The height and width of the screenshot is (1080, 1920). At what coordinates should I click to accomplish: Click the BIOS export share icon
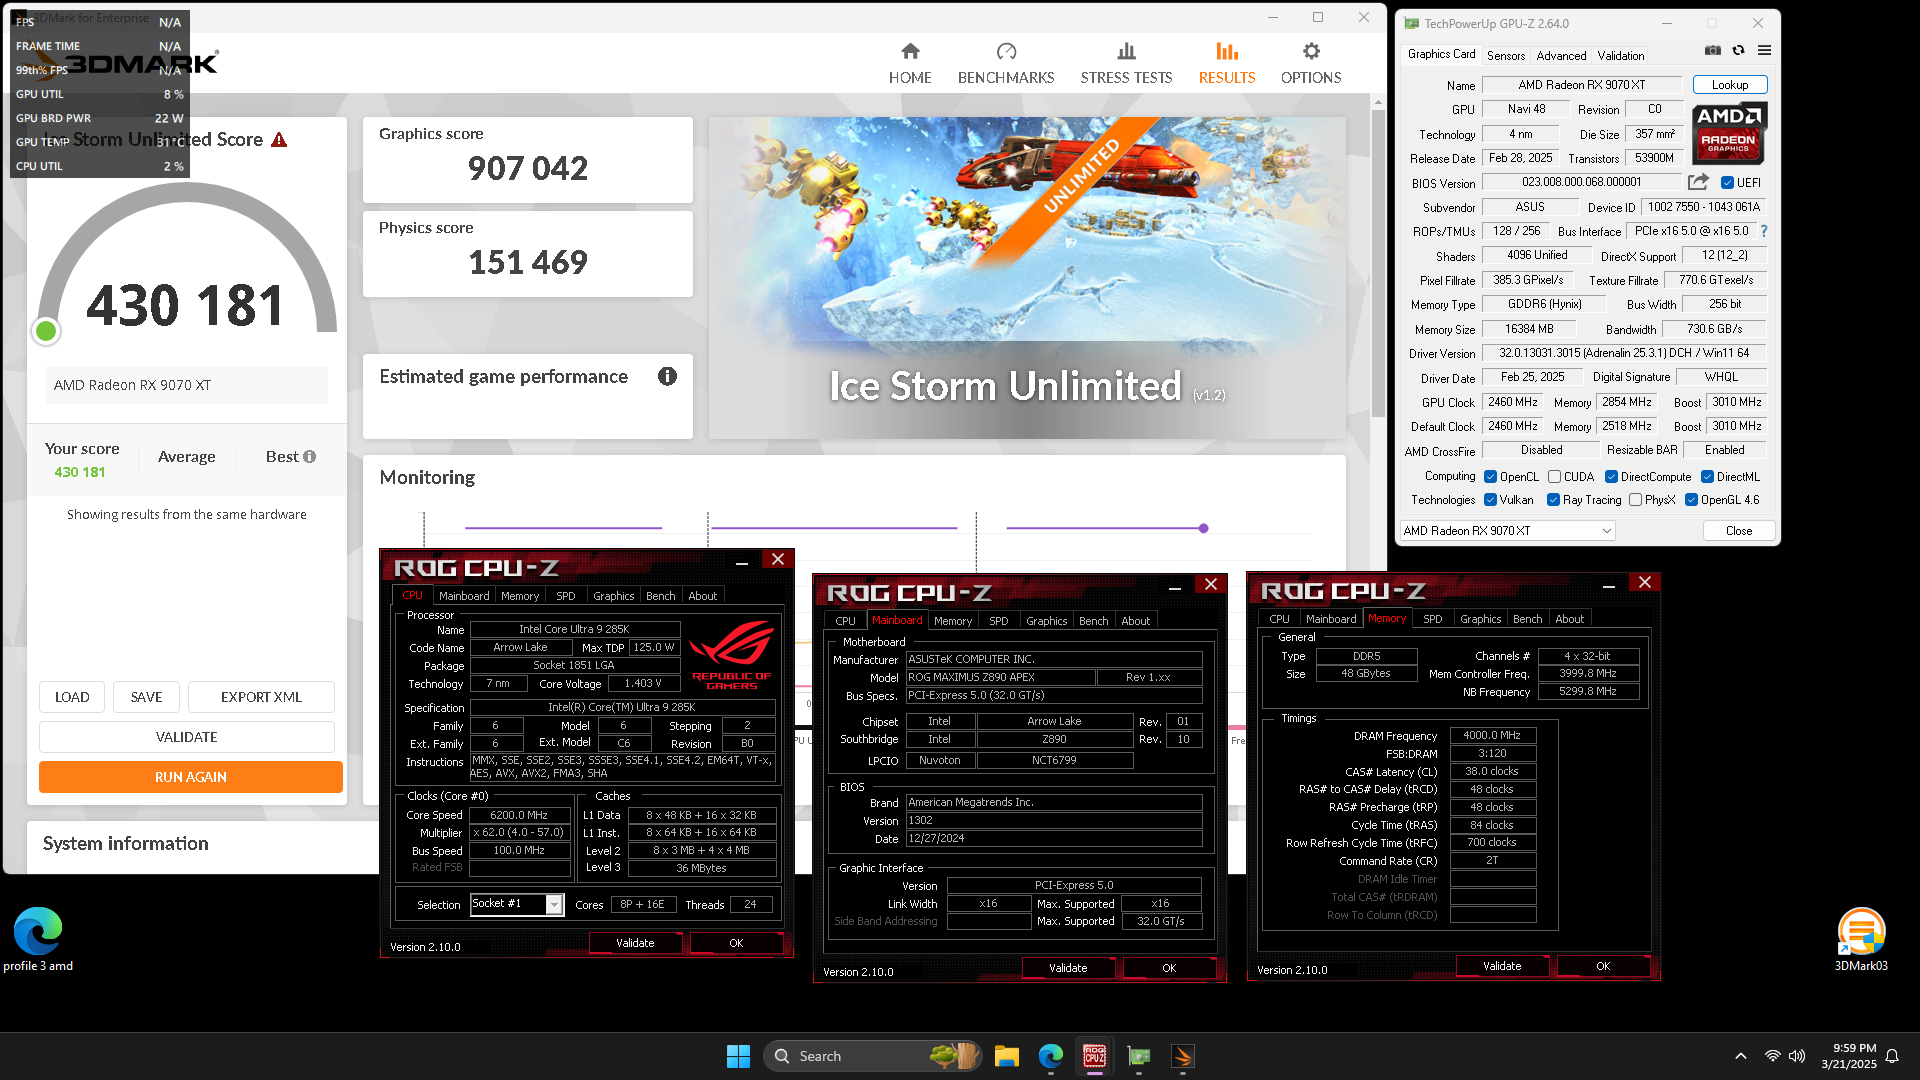pos(1698,182)
